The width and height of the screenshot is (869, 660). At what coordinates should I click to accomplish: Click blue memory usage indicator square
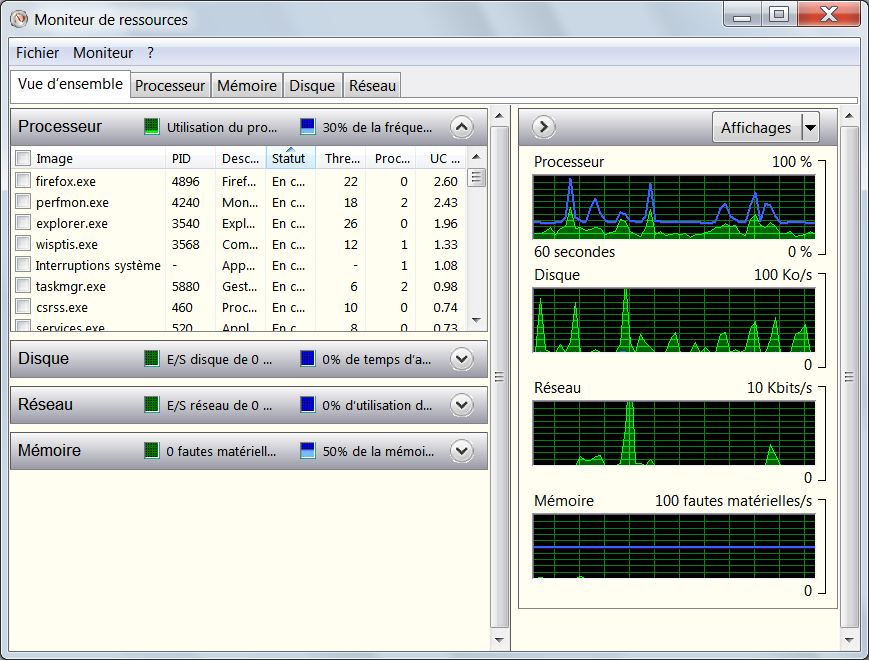coord(308,451)
